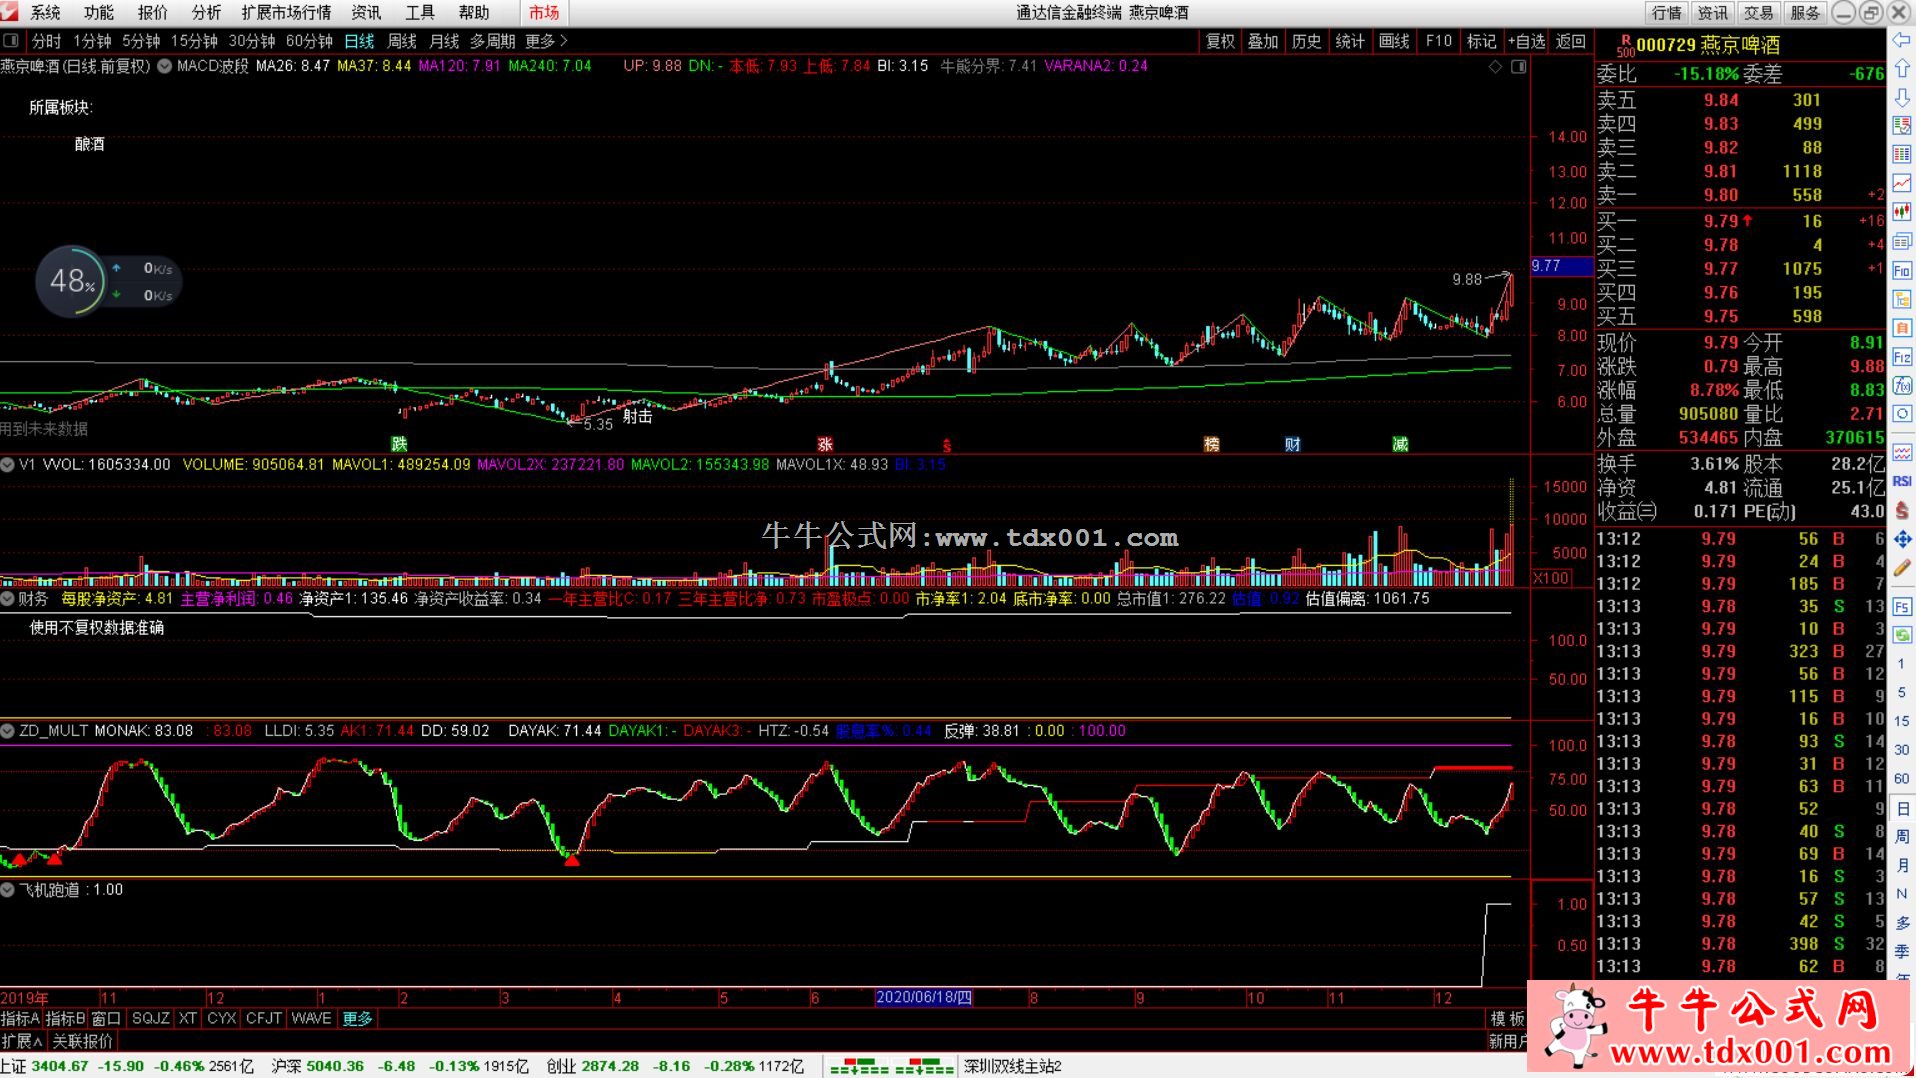Click the back arrow icon in right sidebar
The image size is (1916, 1078).
coord(1902,40)
